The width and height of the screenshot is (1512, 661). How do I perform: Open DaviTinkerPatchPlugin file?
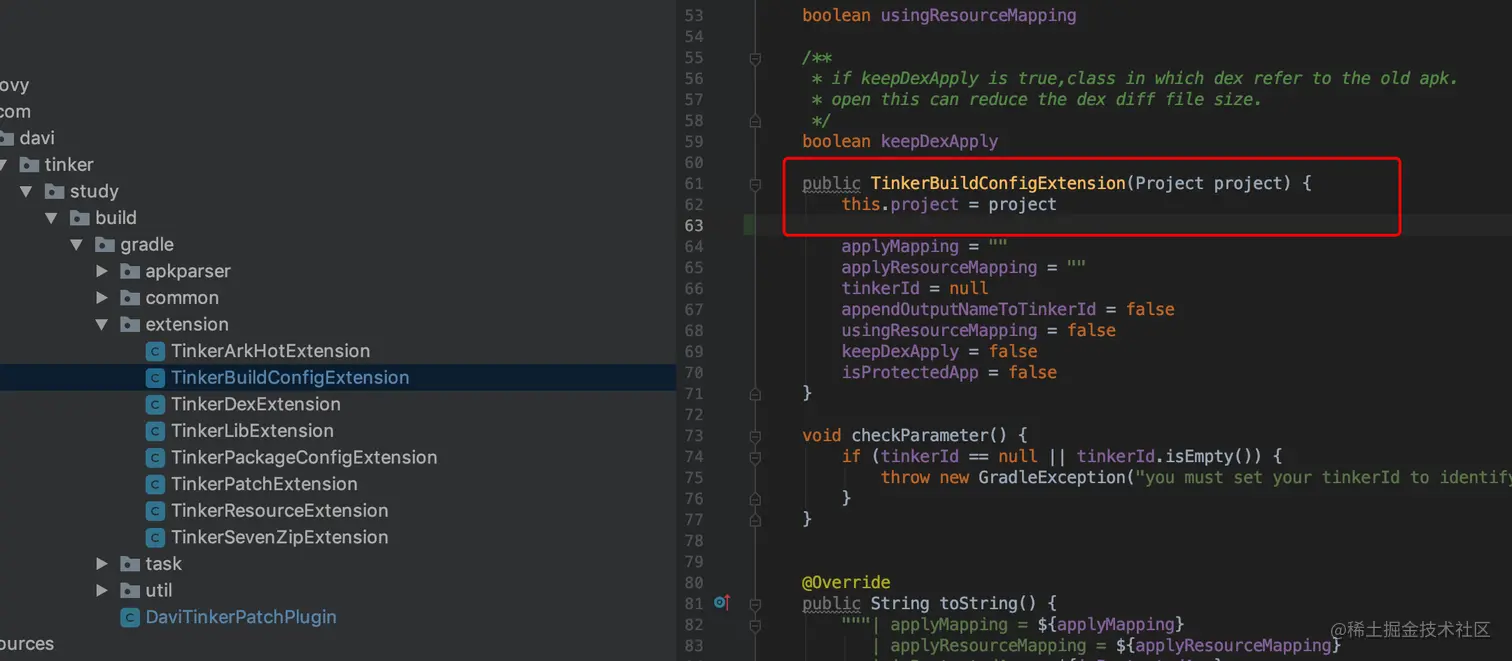[241, 617]
